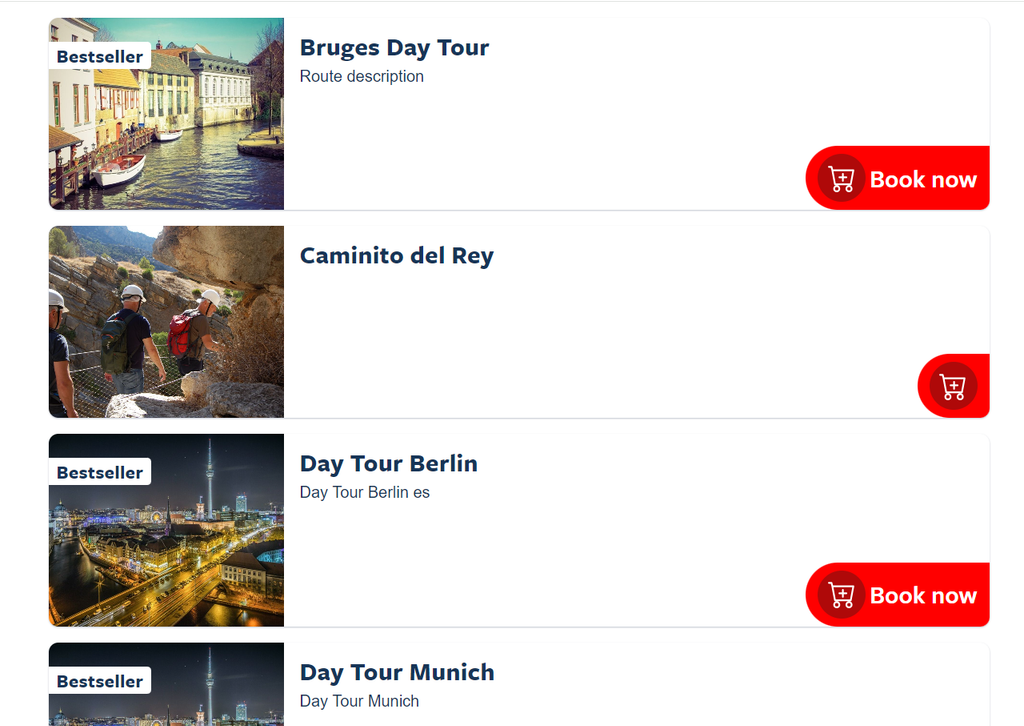Click the Day Tour Munich subtitle text
Screen dimensions: 1024x726
point(359,701)
